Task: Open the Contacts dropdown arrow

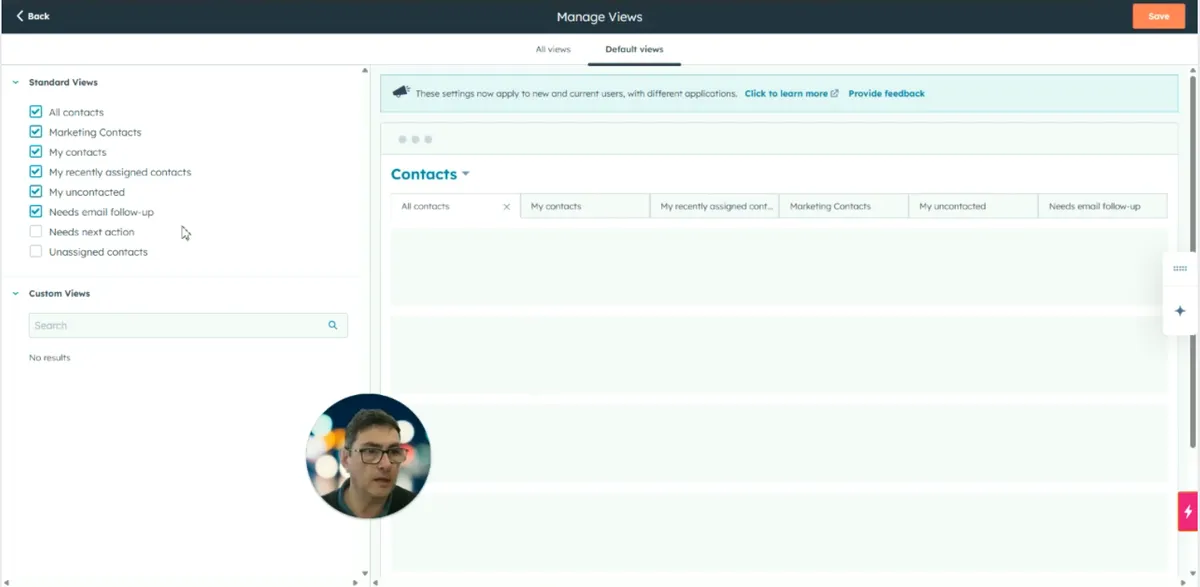Action: click(466, 175)
